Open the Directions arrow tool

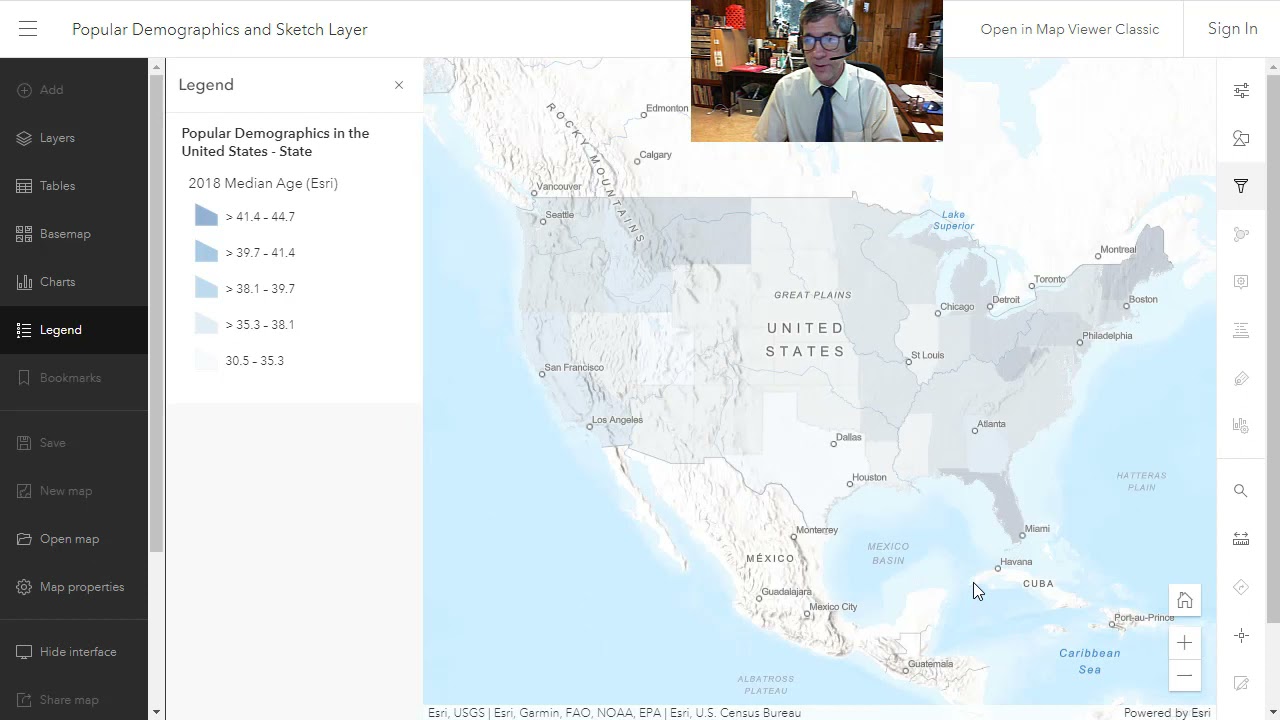(1241, 587)
